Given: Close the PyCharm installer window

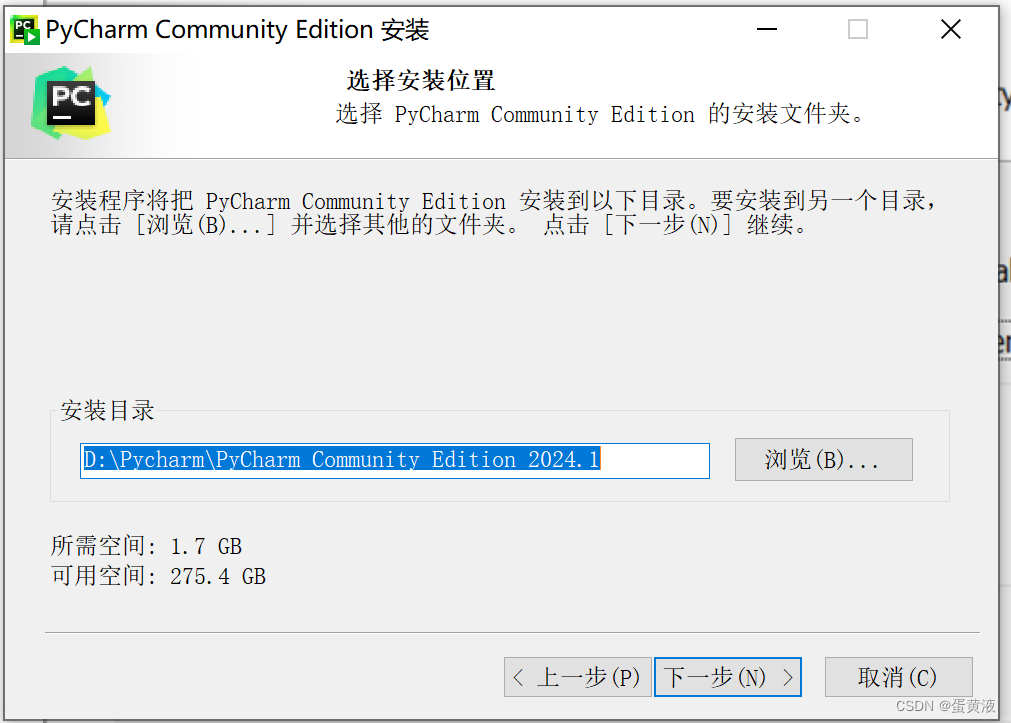Looking at the screenshot, I should pos(950,29).
